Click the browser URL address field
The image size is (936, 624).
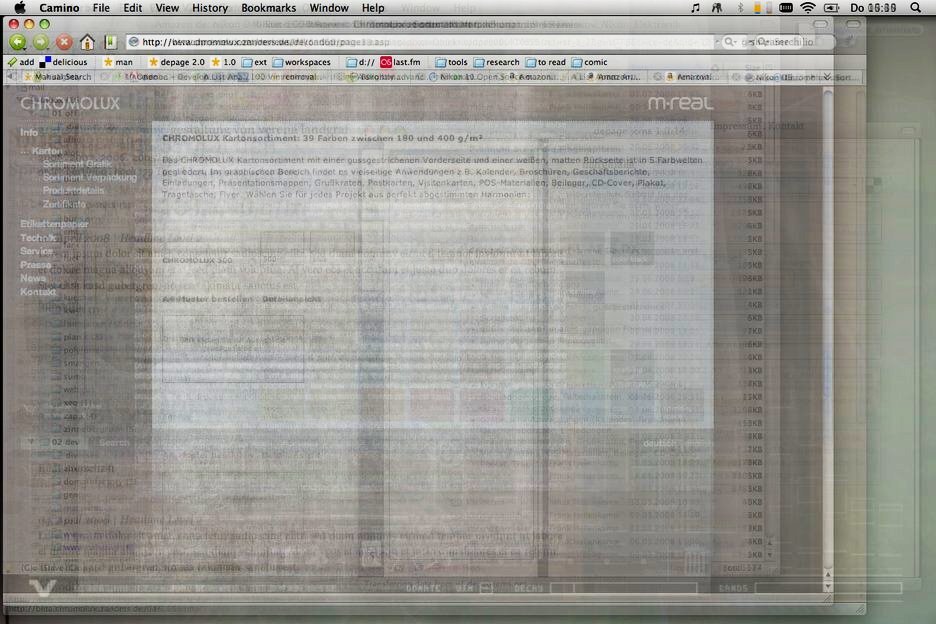(420, 42)
